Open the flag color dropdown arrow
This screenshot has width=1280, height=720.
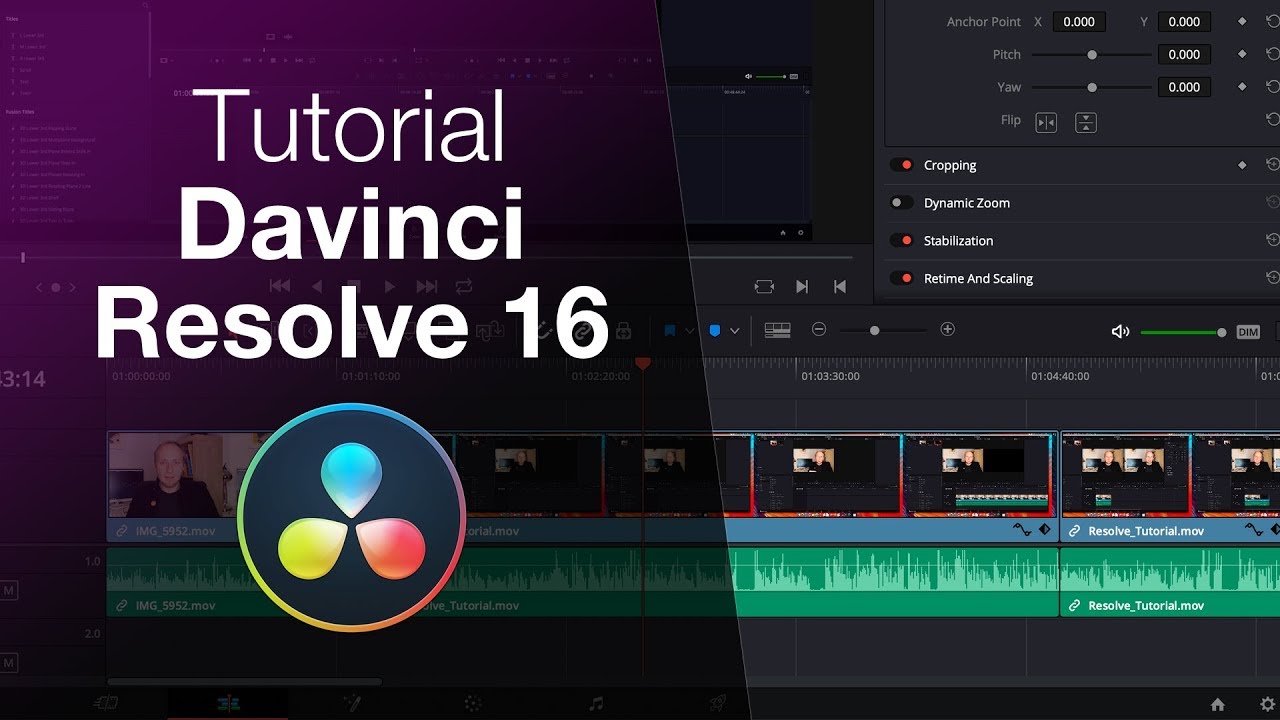(x=690, y=331)
